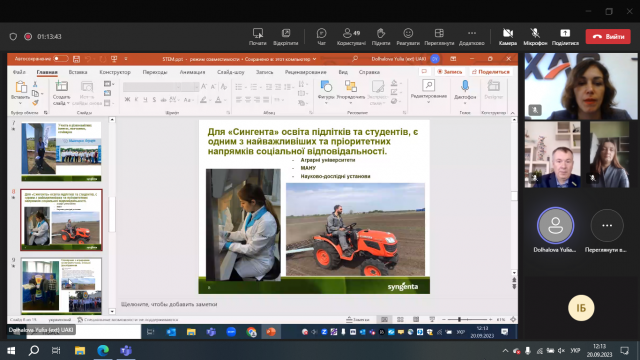Open Microsoft Edge from the taskbar
640x360 pixels.
[103, 351]
